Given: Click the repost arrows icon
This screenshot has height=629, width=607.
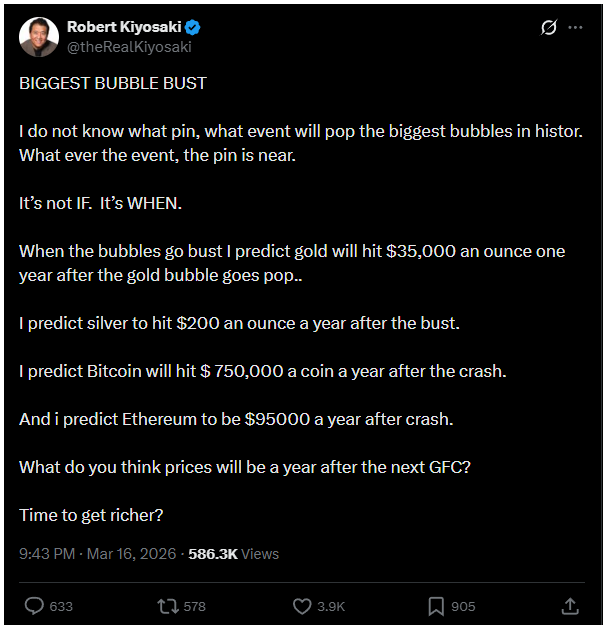Looking at the screenshot, I should tap(168, 606).
